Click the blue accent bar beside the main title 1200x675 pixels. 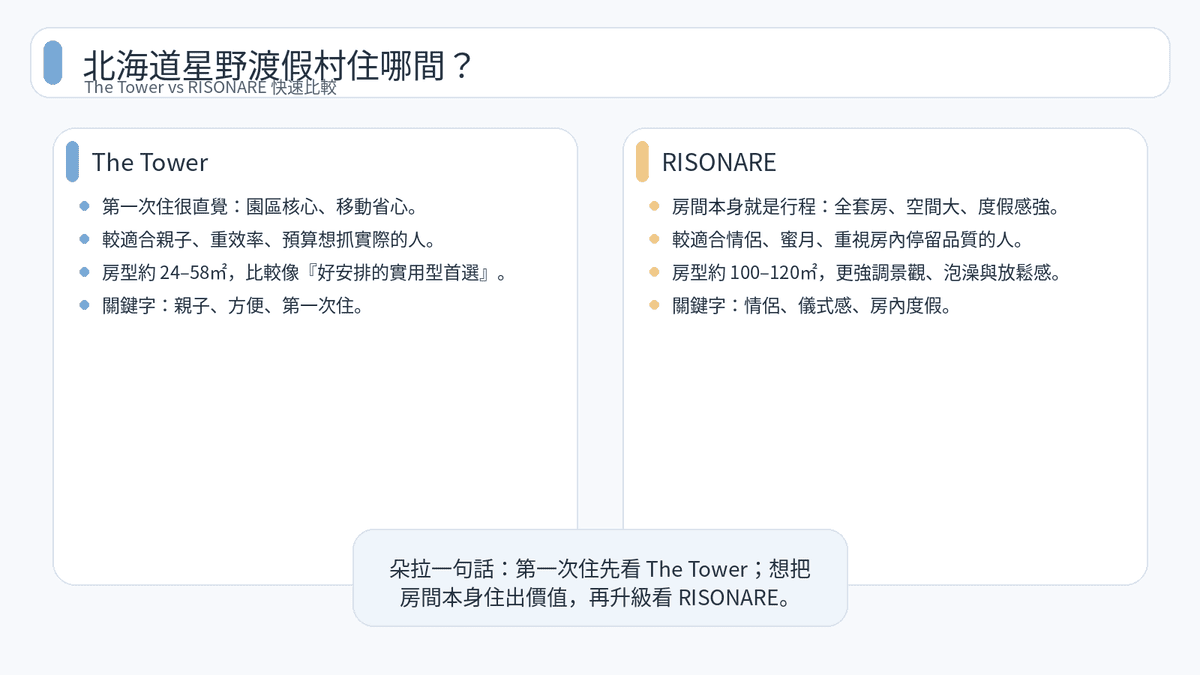53,63
